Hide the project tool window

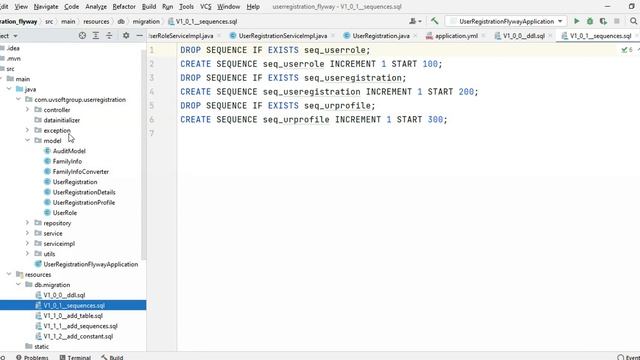tap(139, 36)
